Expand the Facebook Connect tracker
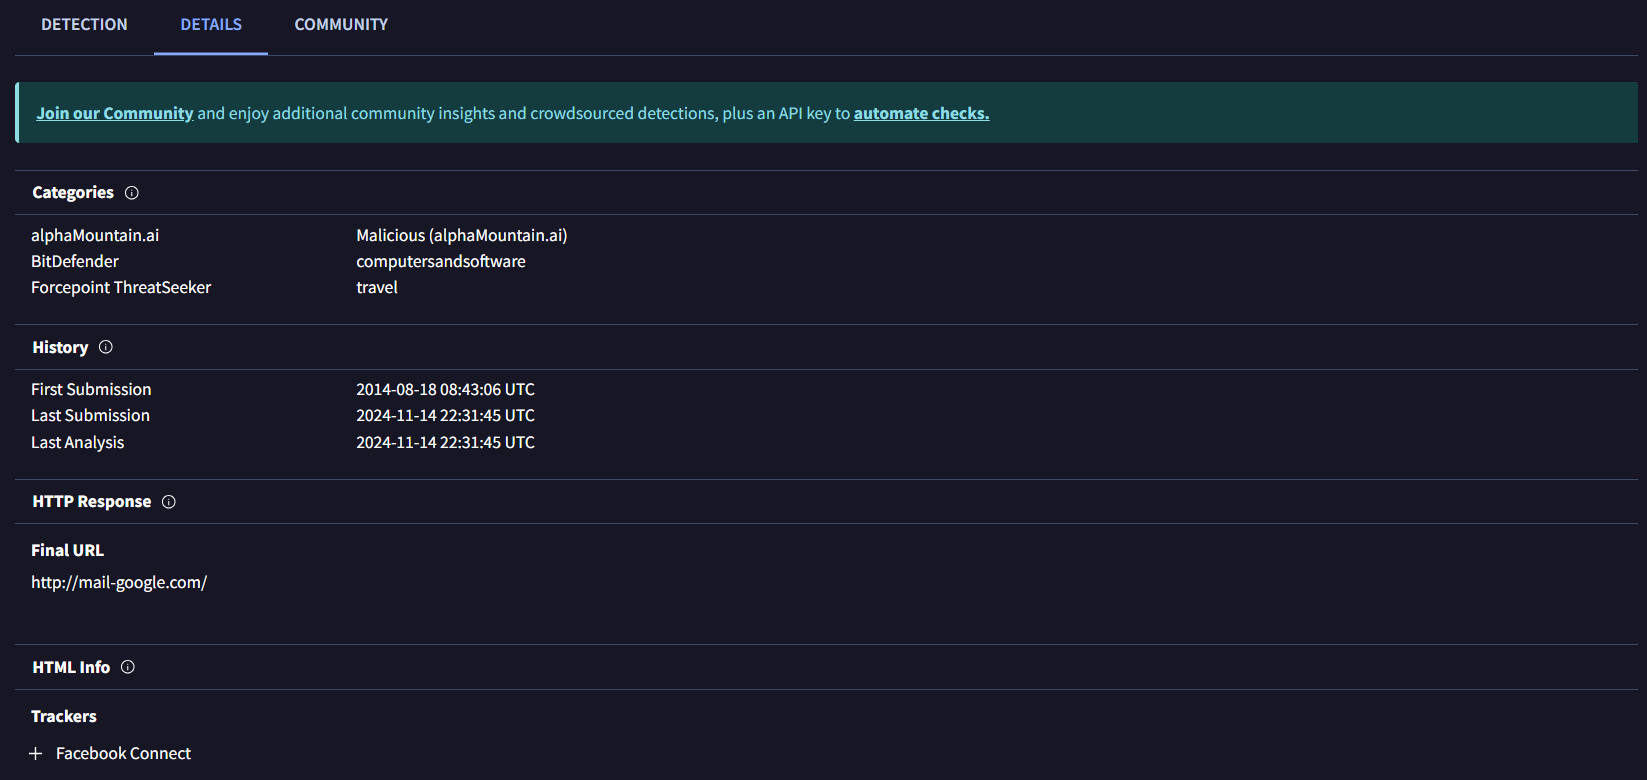Image resolution: width=1647 pixels, height=780 pixels. 36,754
